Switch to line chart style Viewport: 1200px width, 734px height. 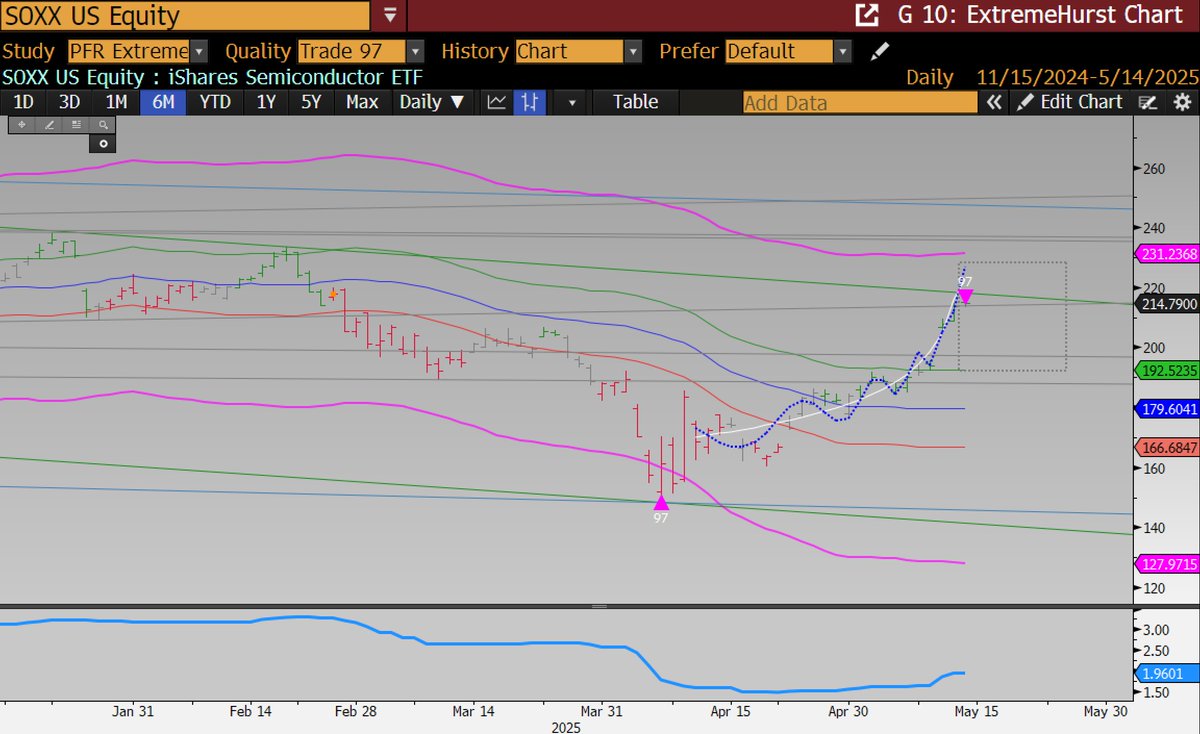[x=497, y=101]
